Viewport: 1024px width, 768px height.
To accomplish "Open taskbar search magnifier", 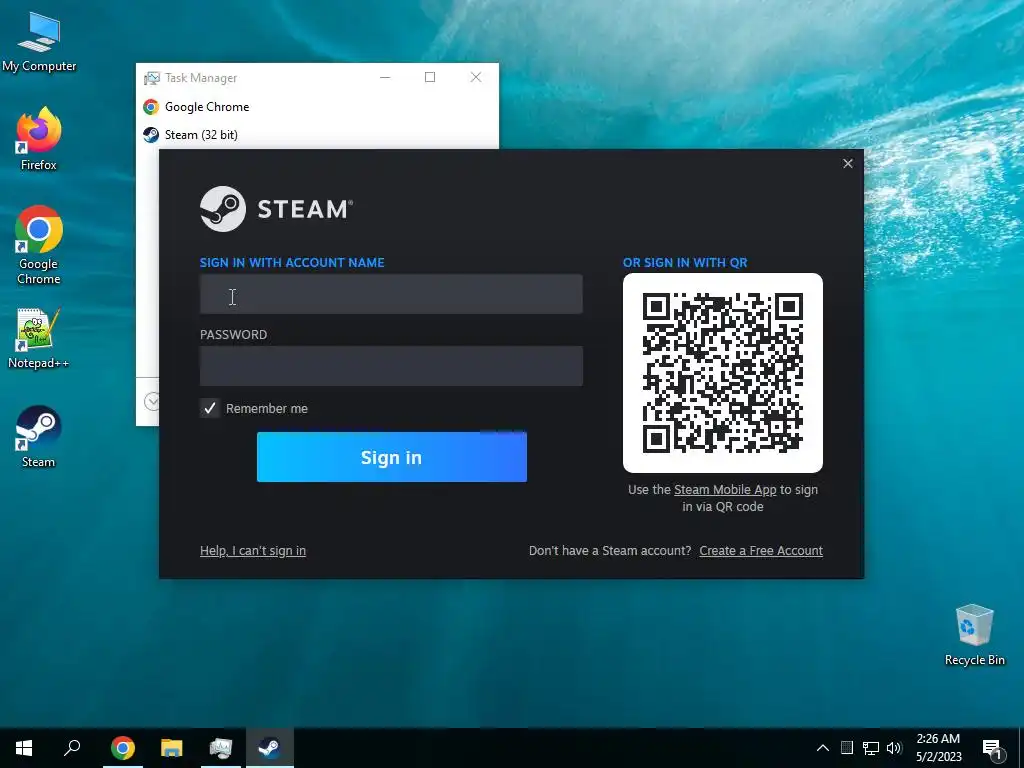I will coord(72,748).
